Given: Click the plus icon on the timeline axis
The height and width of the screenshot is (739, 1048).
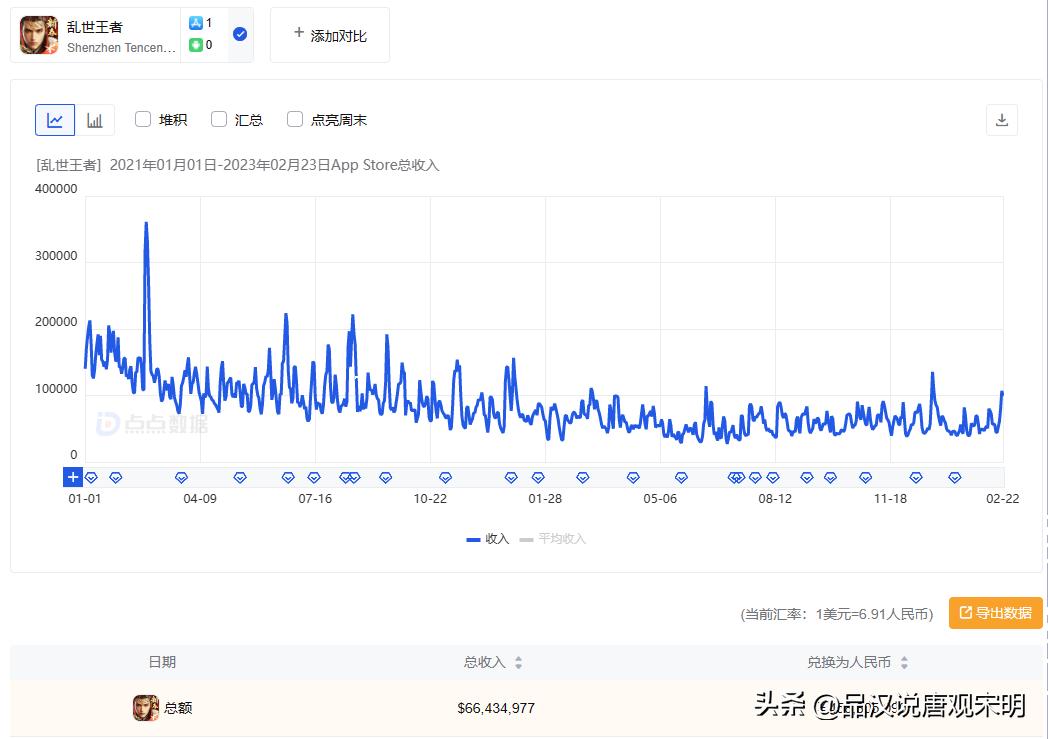Looking at the screenshot, I should [73, 477].
